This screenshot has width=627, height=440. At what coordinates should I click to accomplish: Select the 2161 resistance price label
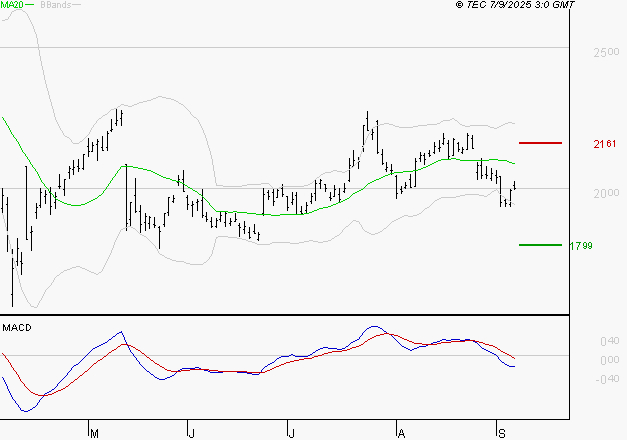(x=604, y=144)
